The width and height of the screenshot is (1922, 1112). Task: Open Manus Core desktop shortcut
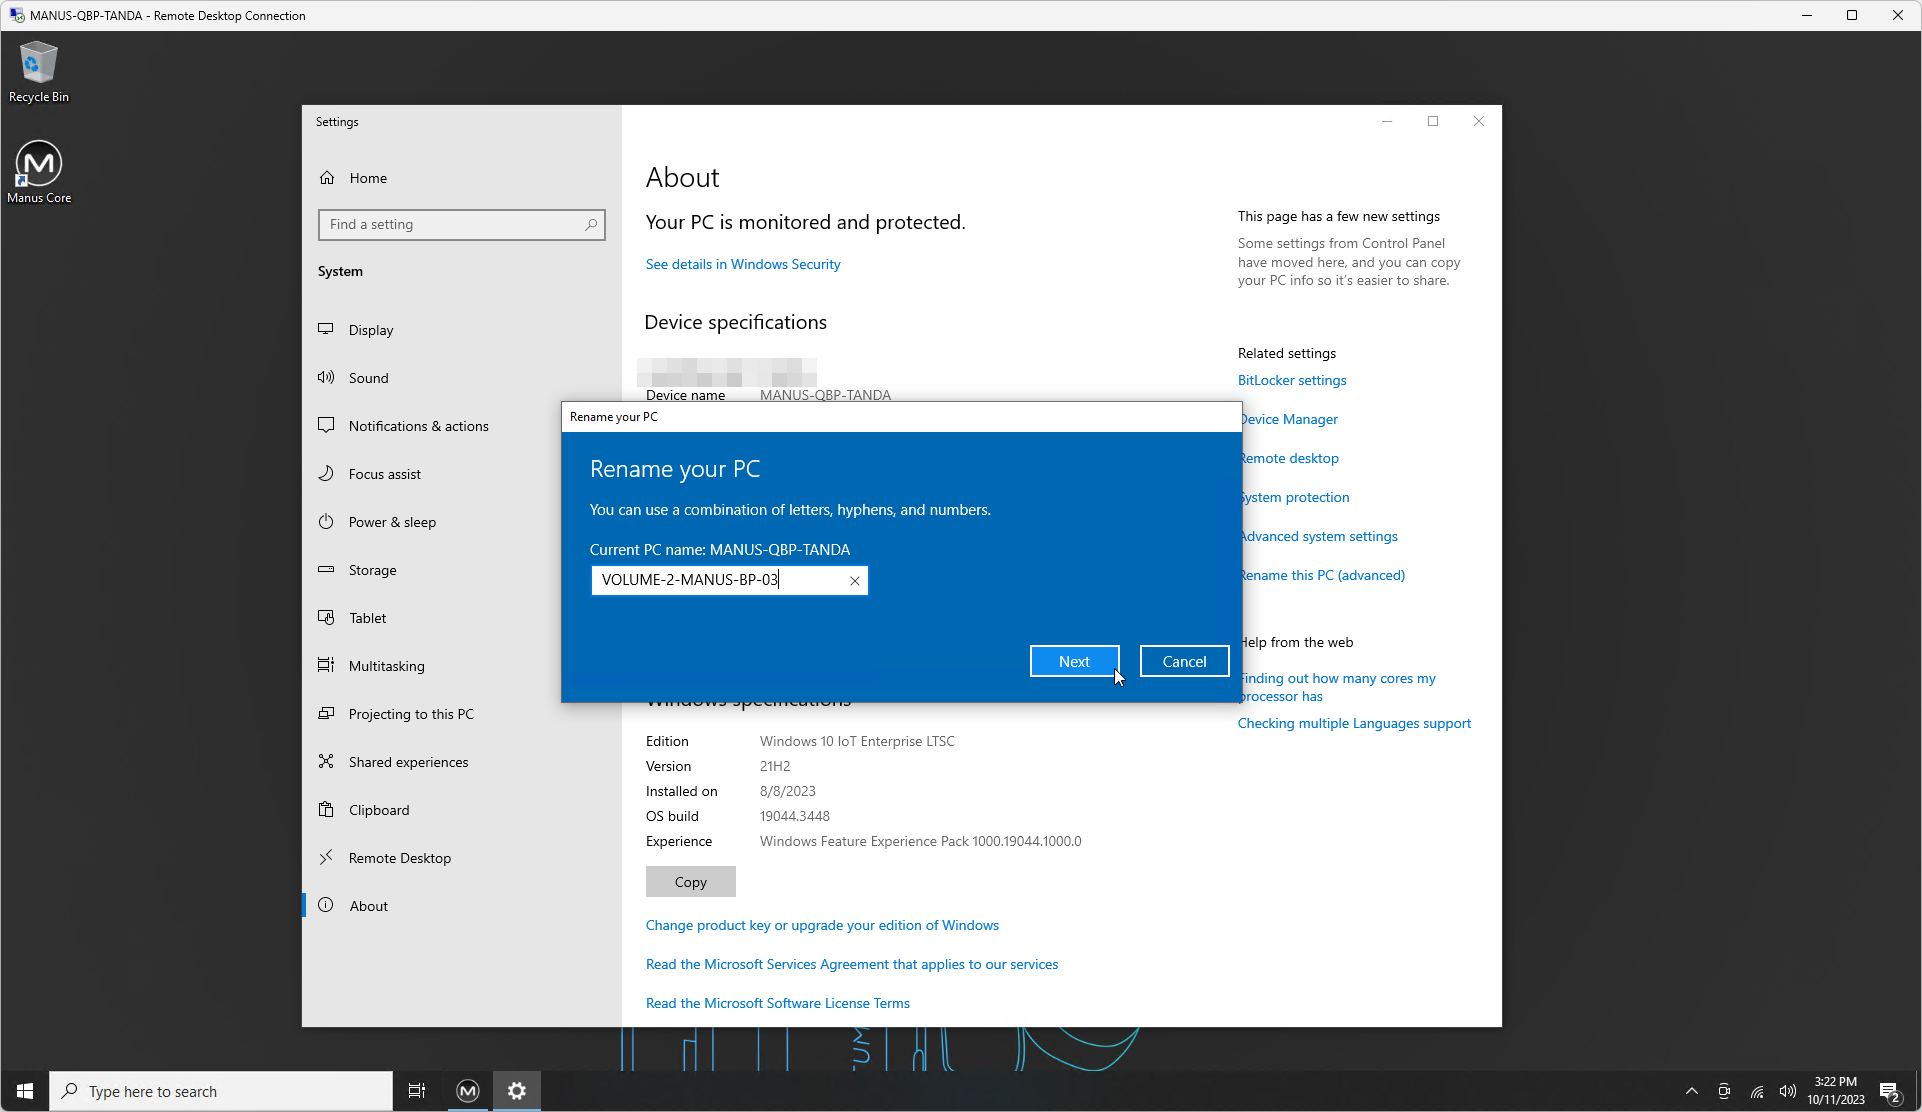[x=39, y=171]
